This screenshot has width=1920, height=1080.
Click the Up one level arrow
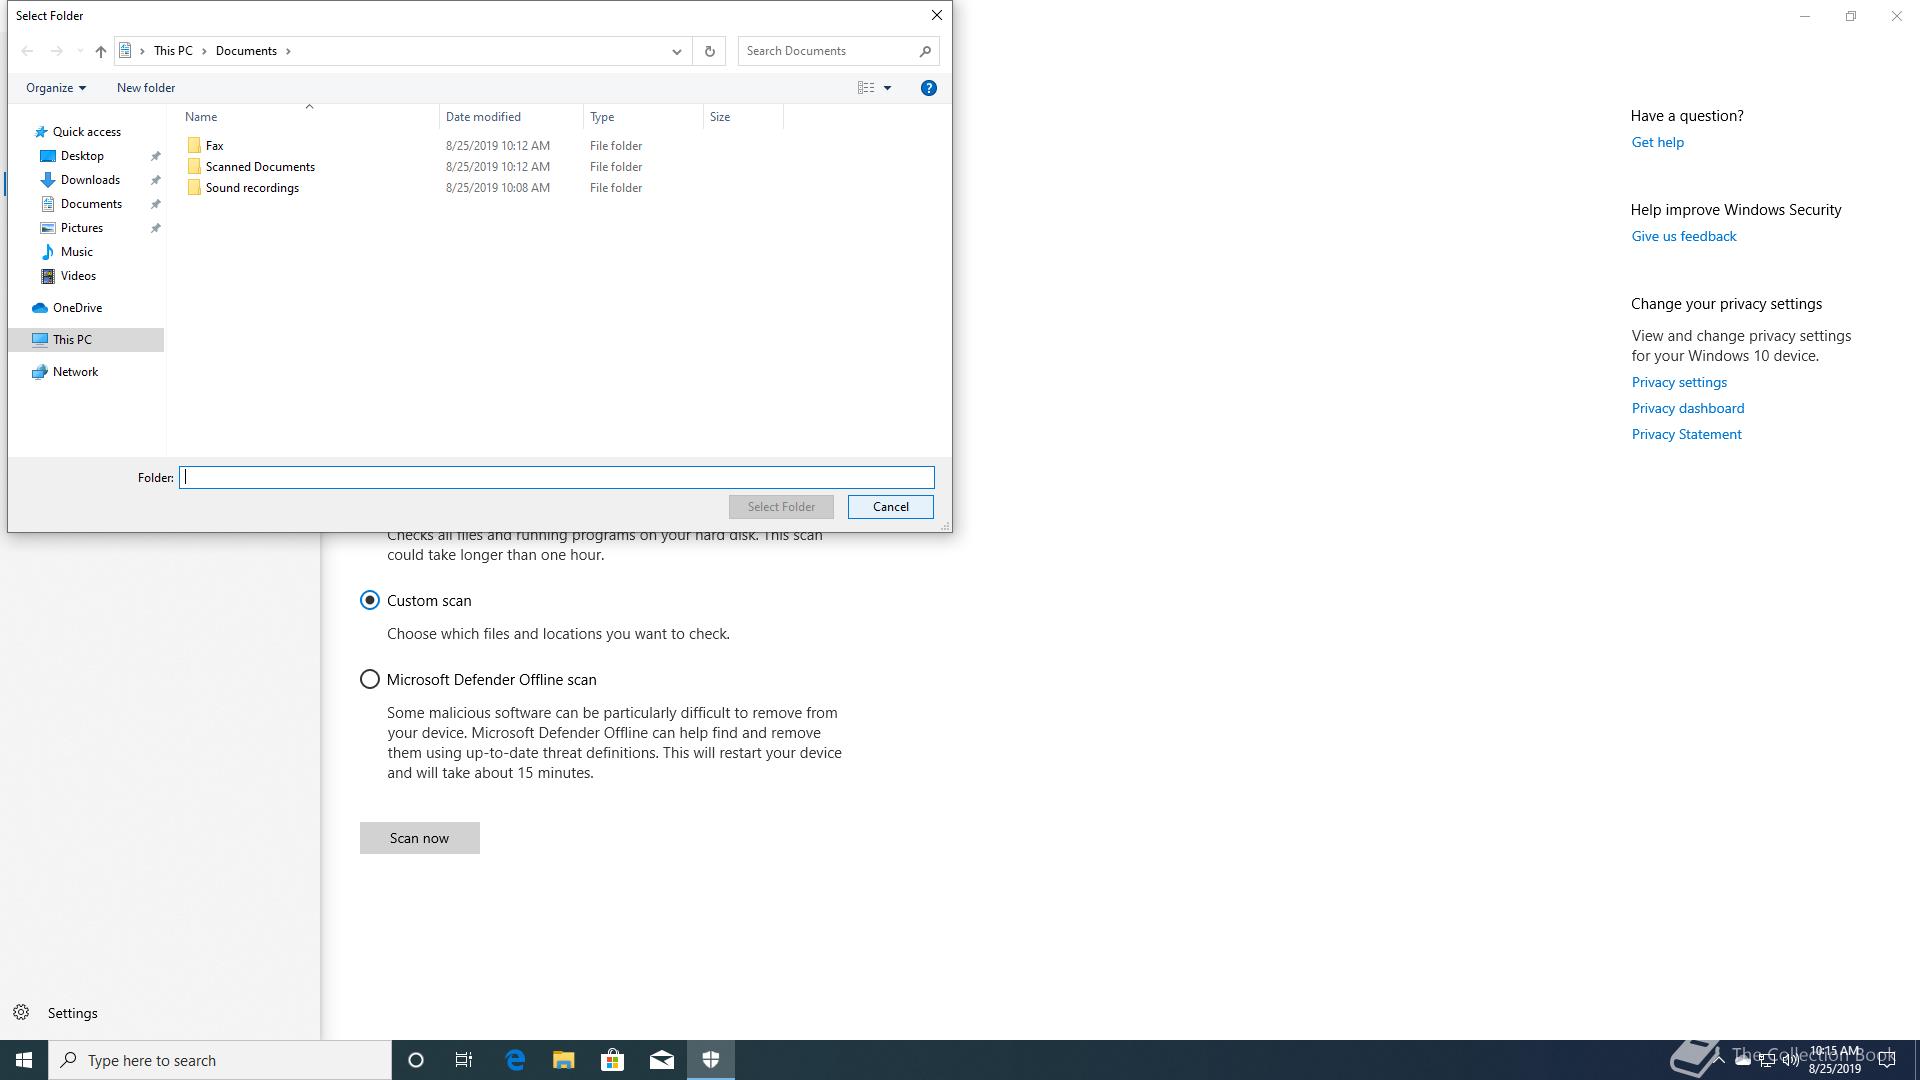click(100, 51)
